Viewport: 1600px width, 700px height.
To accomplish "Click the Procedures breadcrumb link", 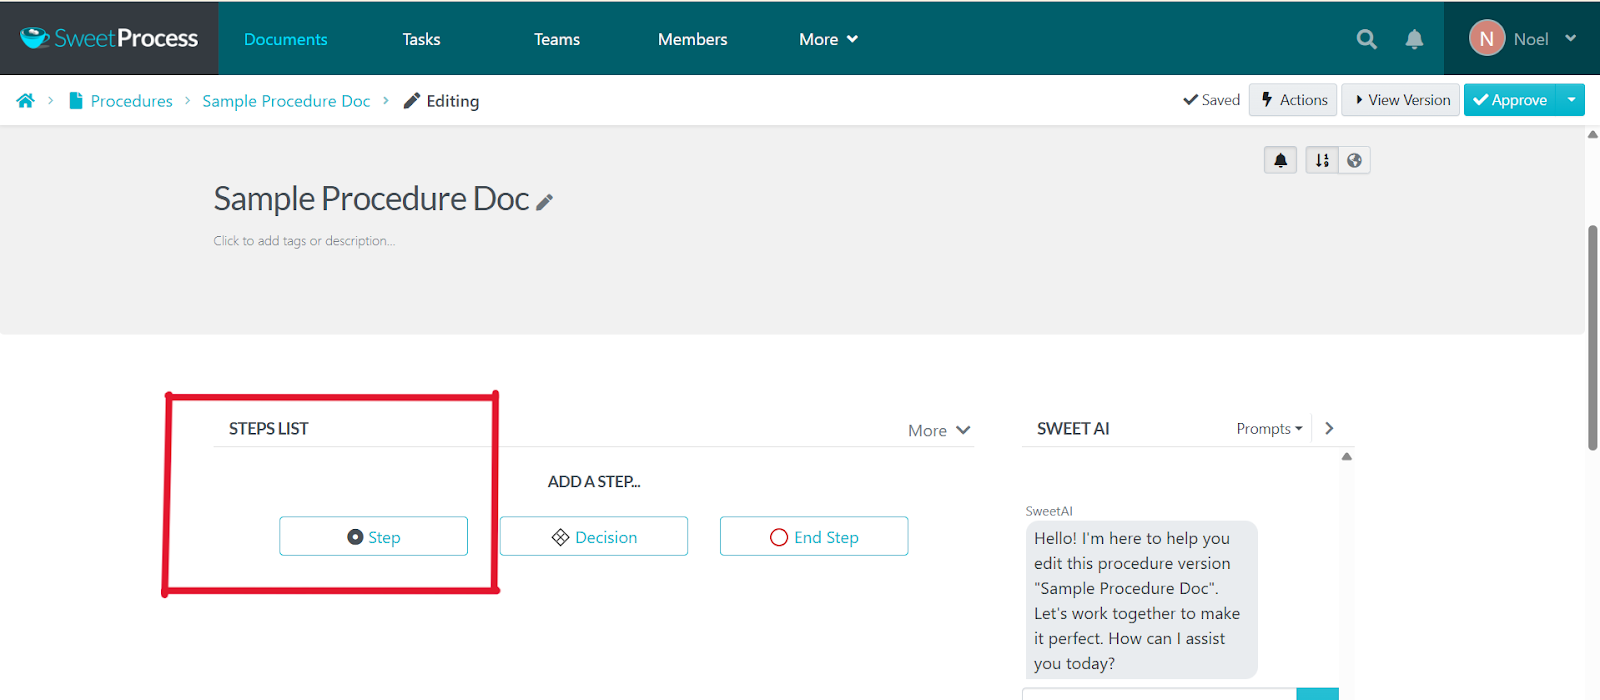I will click(x=131, y=101).
